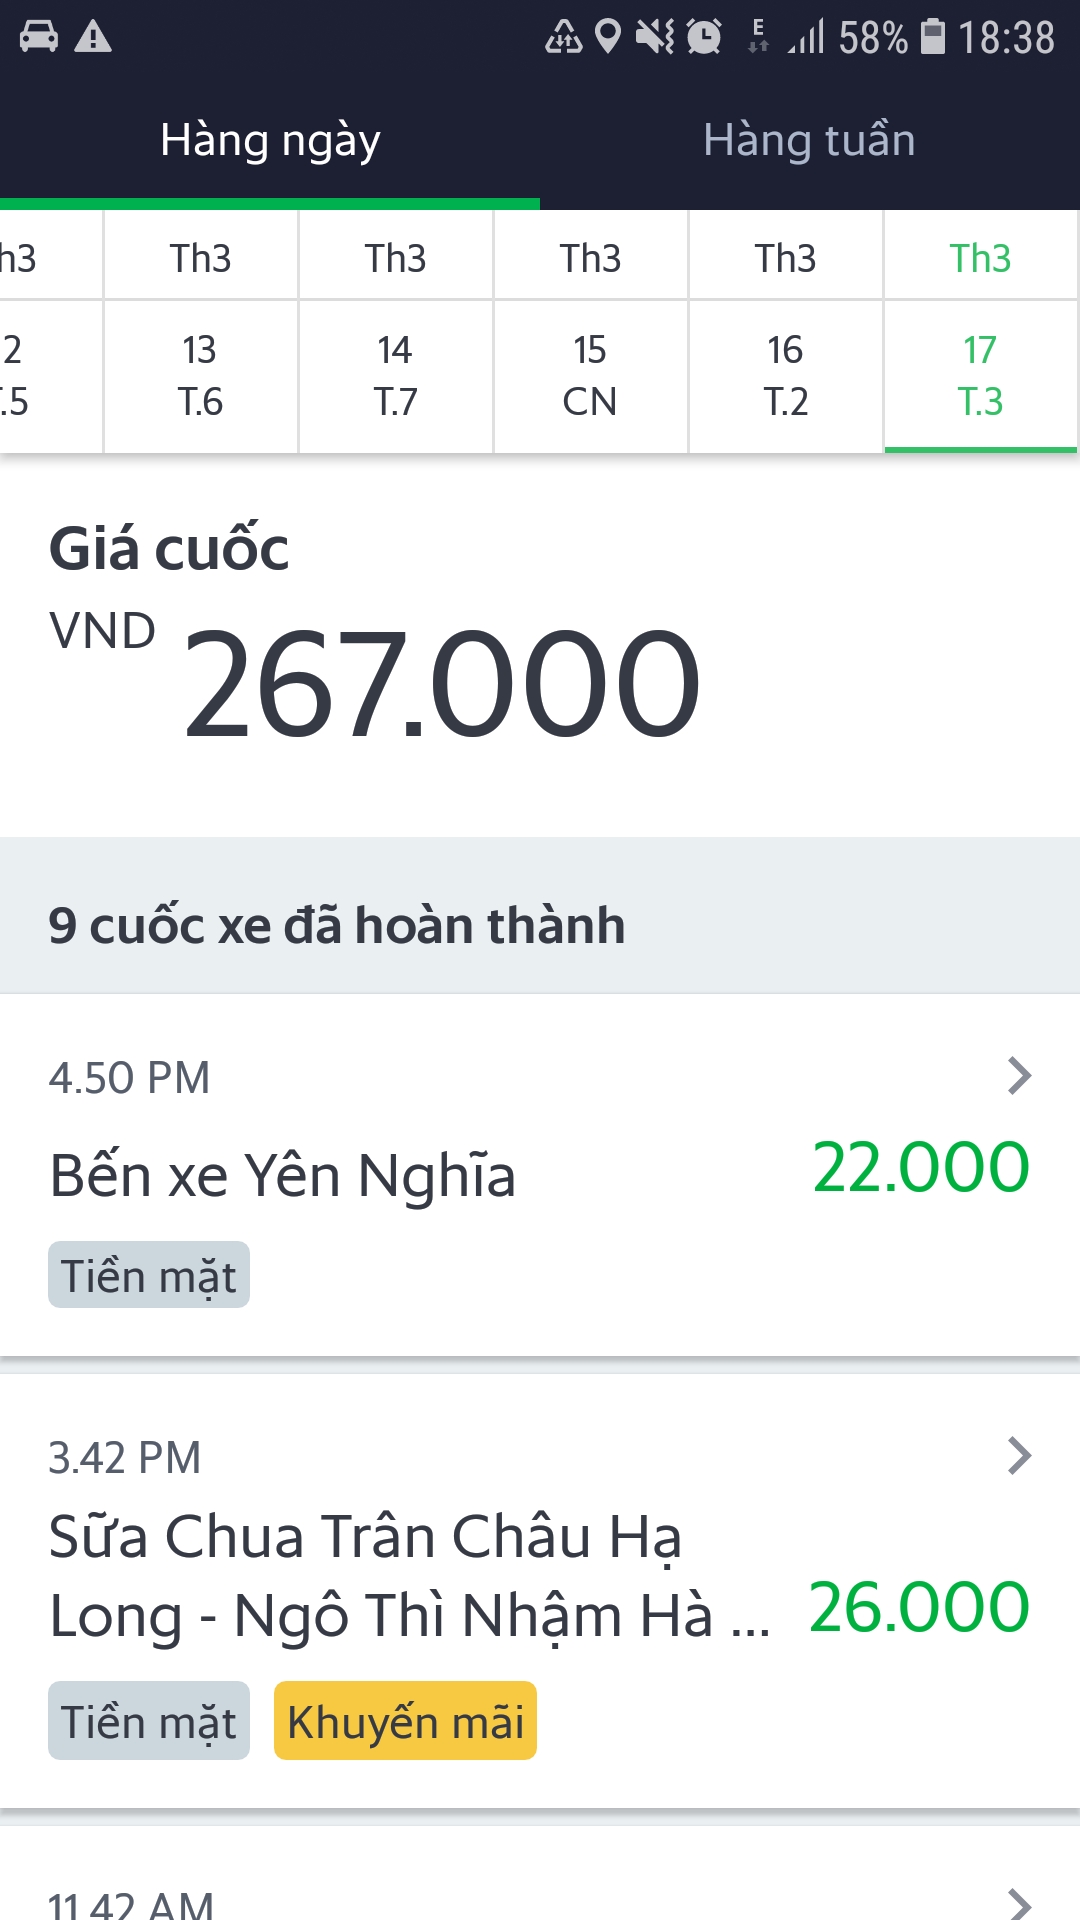Expand the 4.50 PM trip chevron

tap(1019, 1076)
